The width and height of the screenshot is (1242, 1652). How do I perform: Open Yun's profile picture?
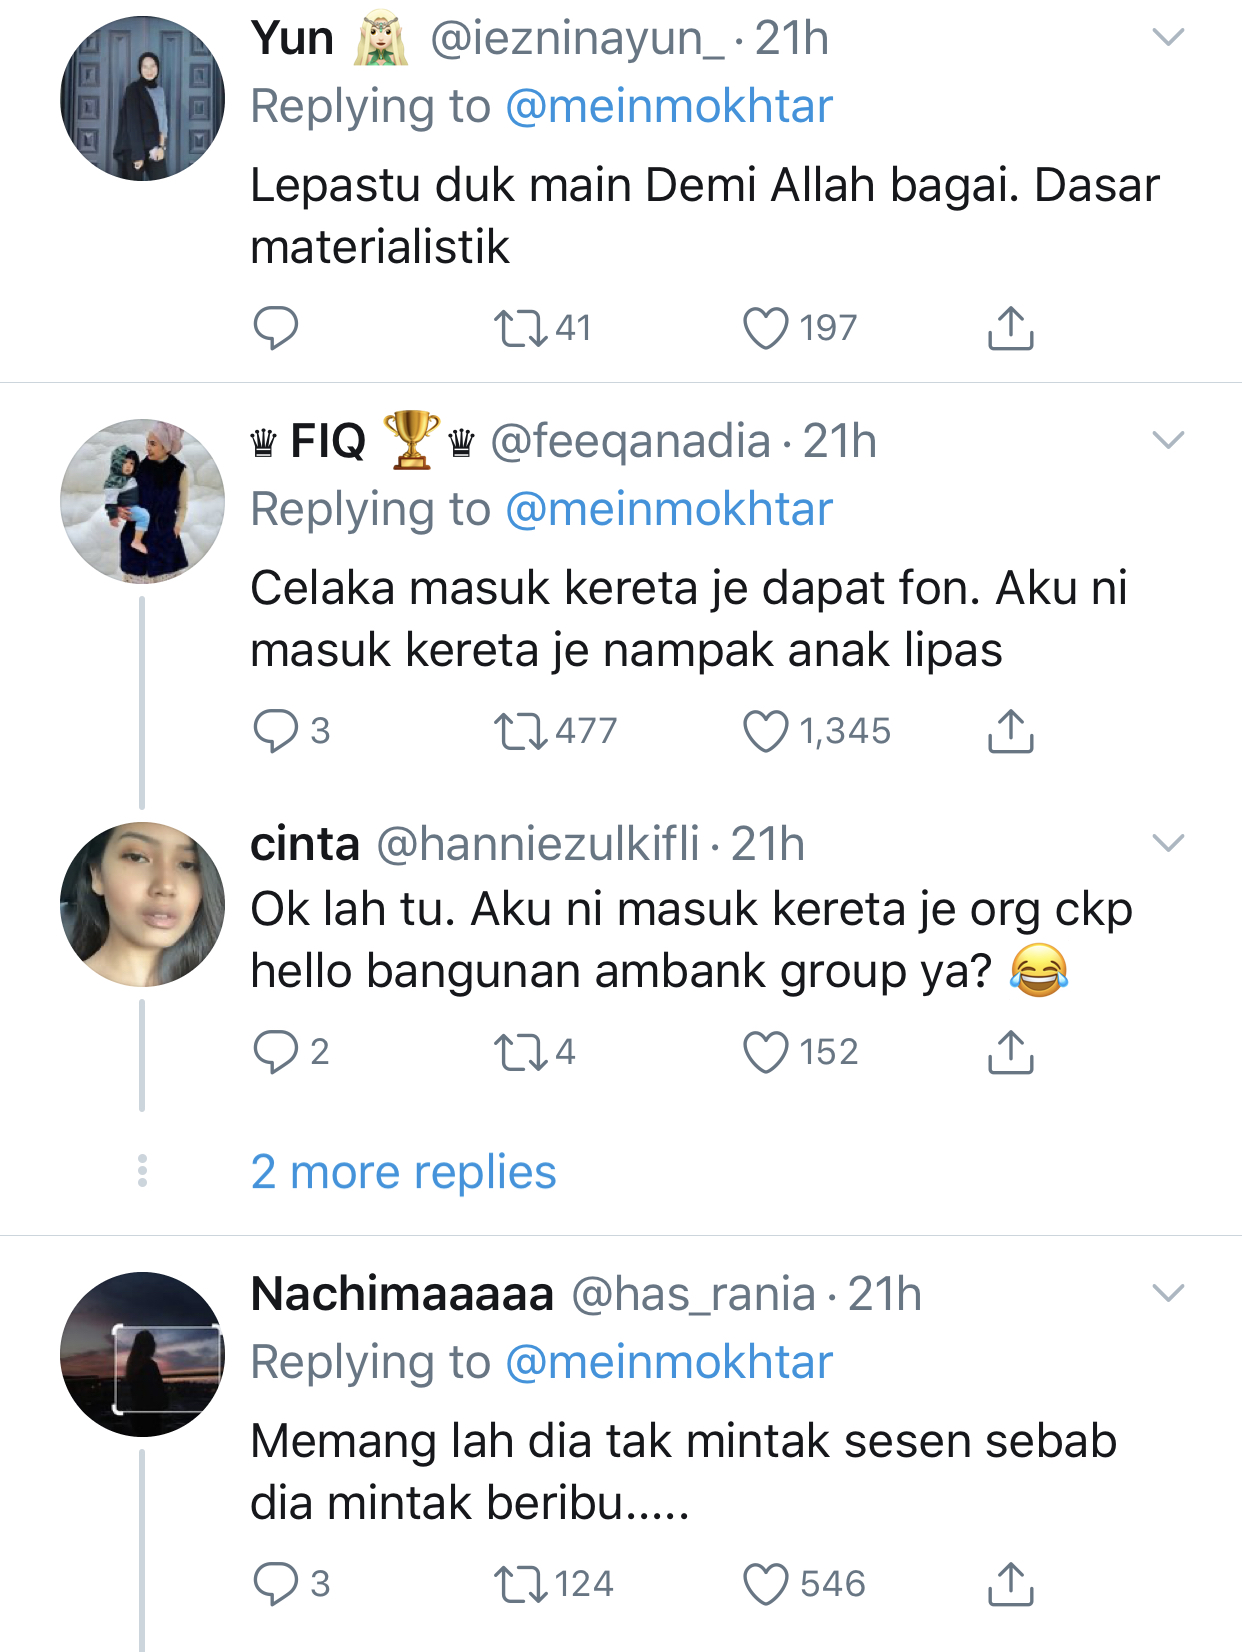point(142,99)
